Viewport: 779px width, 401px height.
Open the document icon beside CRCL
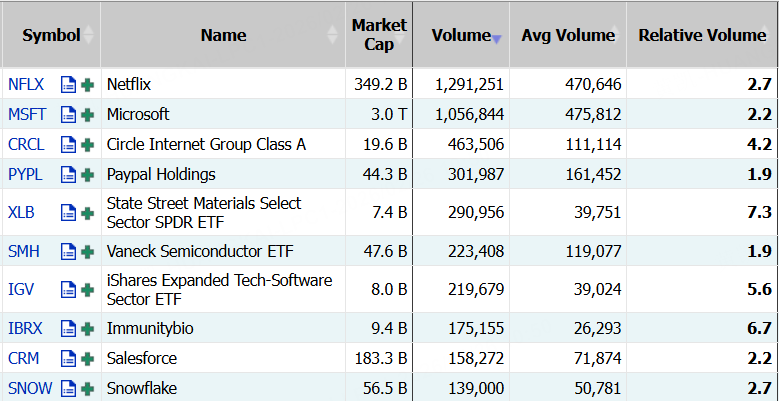(x=68, y=144)
